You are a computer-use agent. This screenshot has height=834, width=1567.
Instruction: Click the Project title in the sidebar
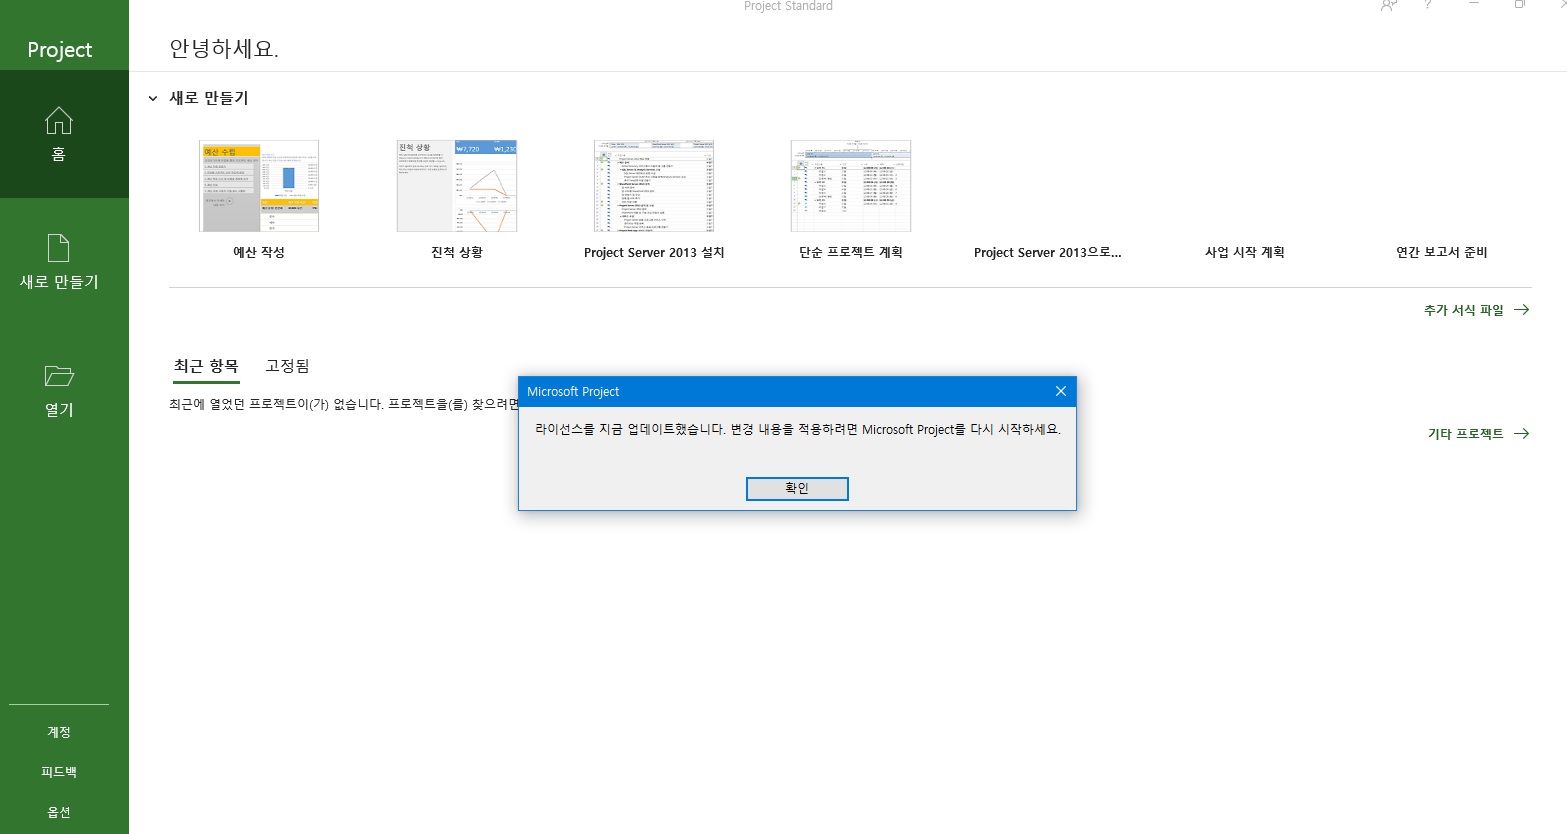point(60,50)
